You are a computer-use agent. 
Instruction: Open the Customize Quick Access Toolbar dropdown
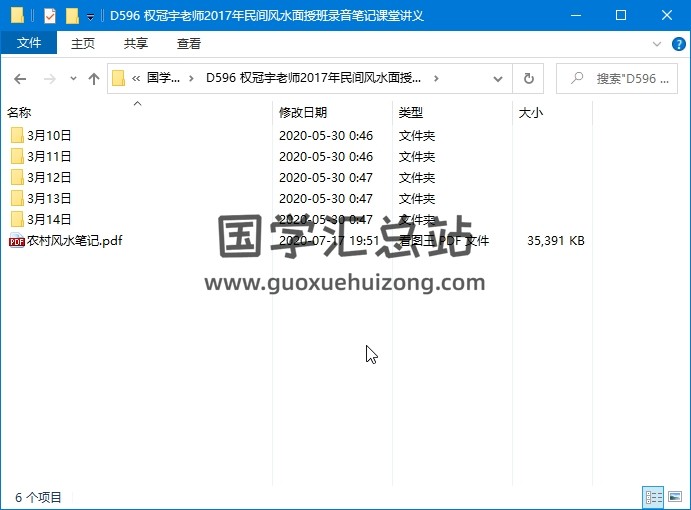pyautogui.click(x=90, y=16)
